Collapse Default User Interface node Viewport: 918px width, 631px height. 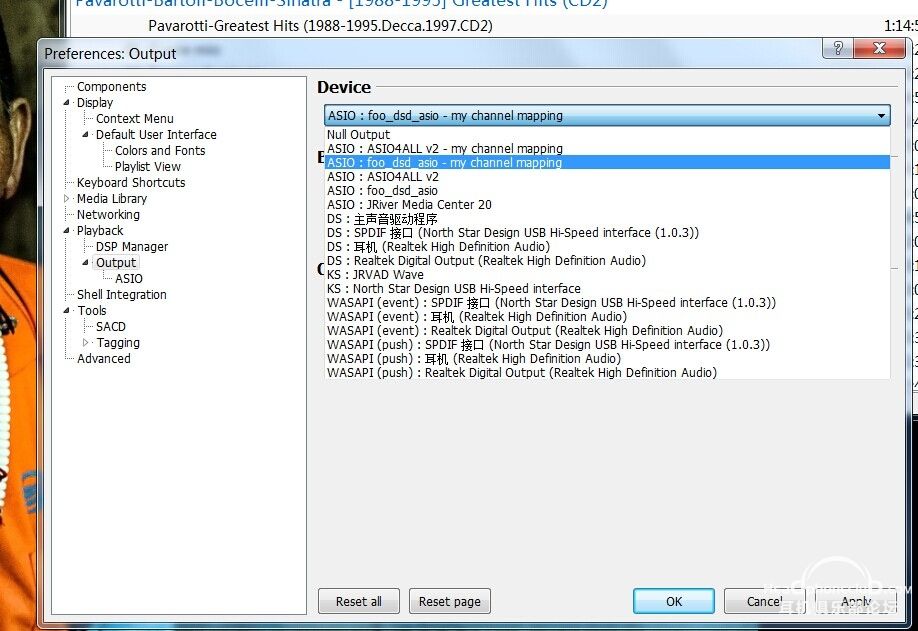85,135
